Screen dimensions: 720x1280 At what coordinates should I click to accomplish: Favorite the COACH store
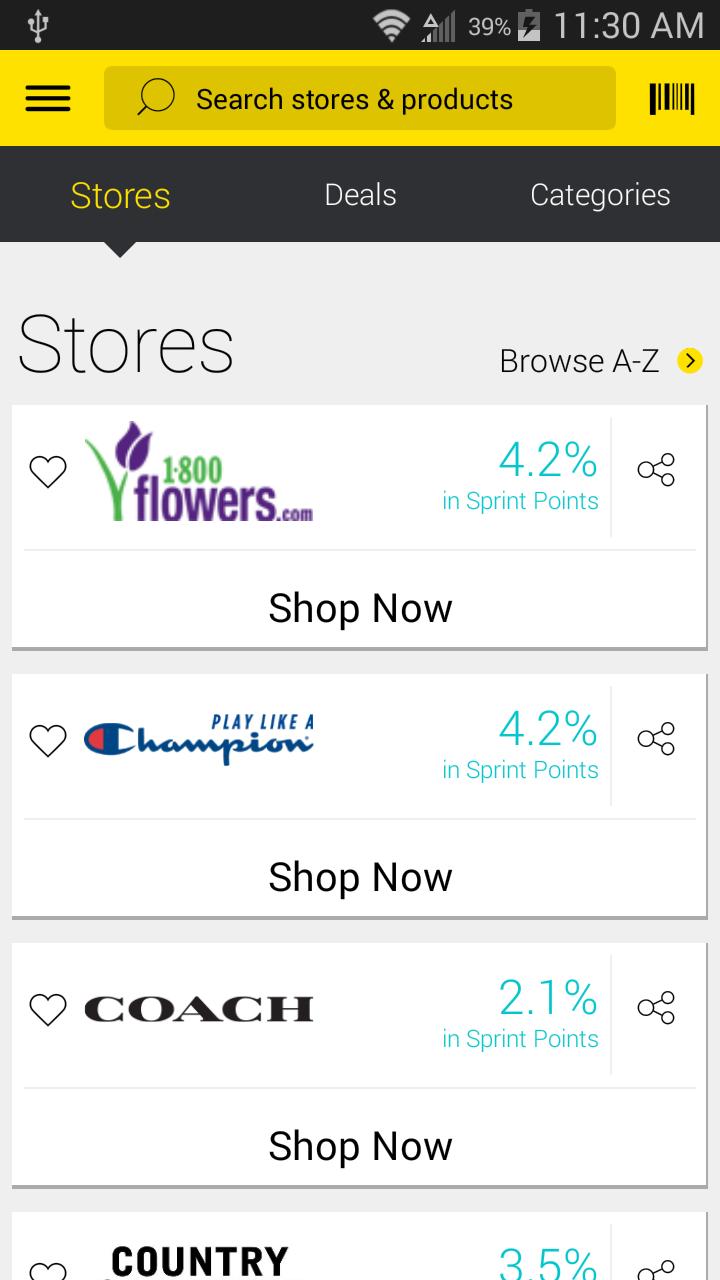click(x=47, y=1010)
